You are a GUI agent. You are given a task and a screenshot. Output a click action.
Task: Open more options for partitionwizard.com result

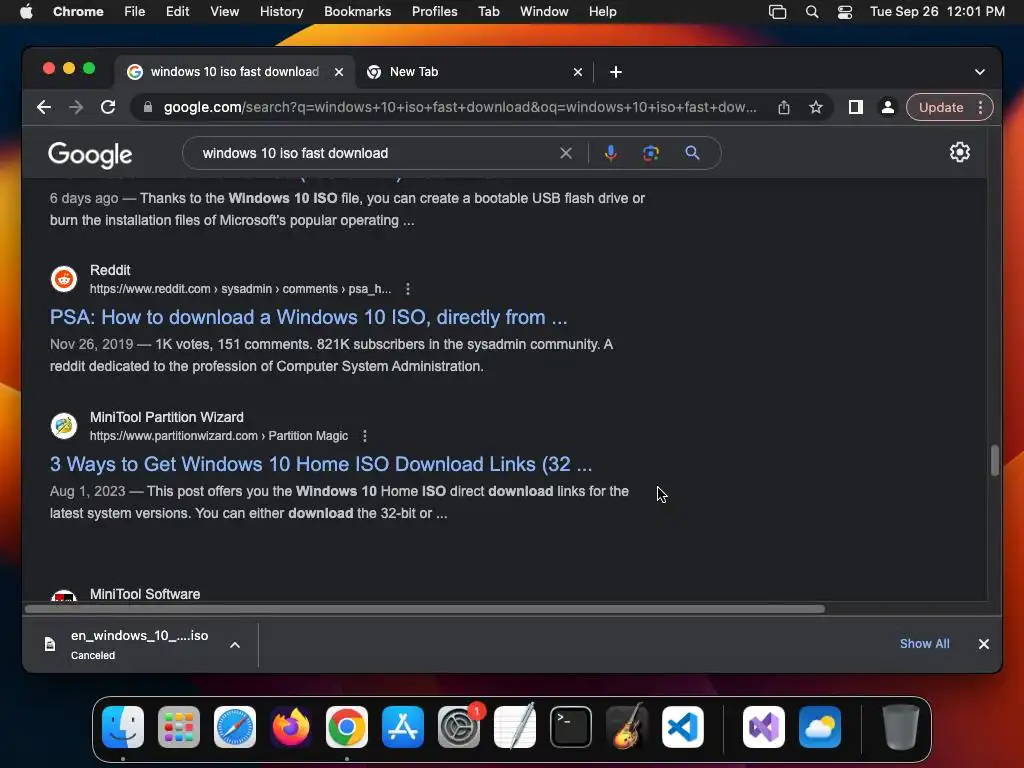365,436
